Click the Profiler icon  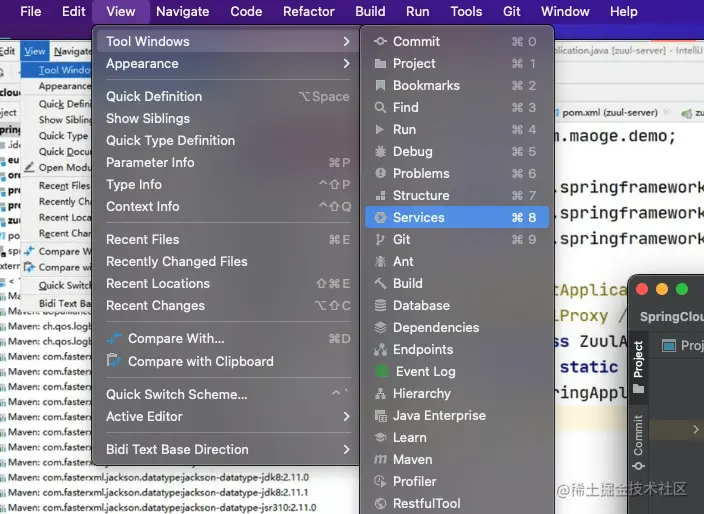[x=380, y=481]
